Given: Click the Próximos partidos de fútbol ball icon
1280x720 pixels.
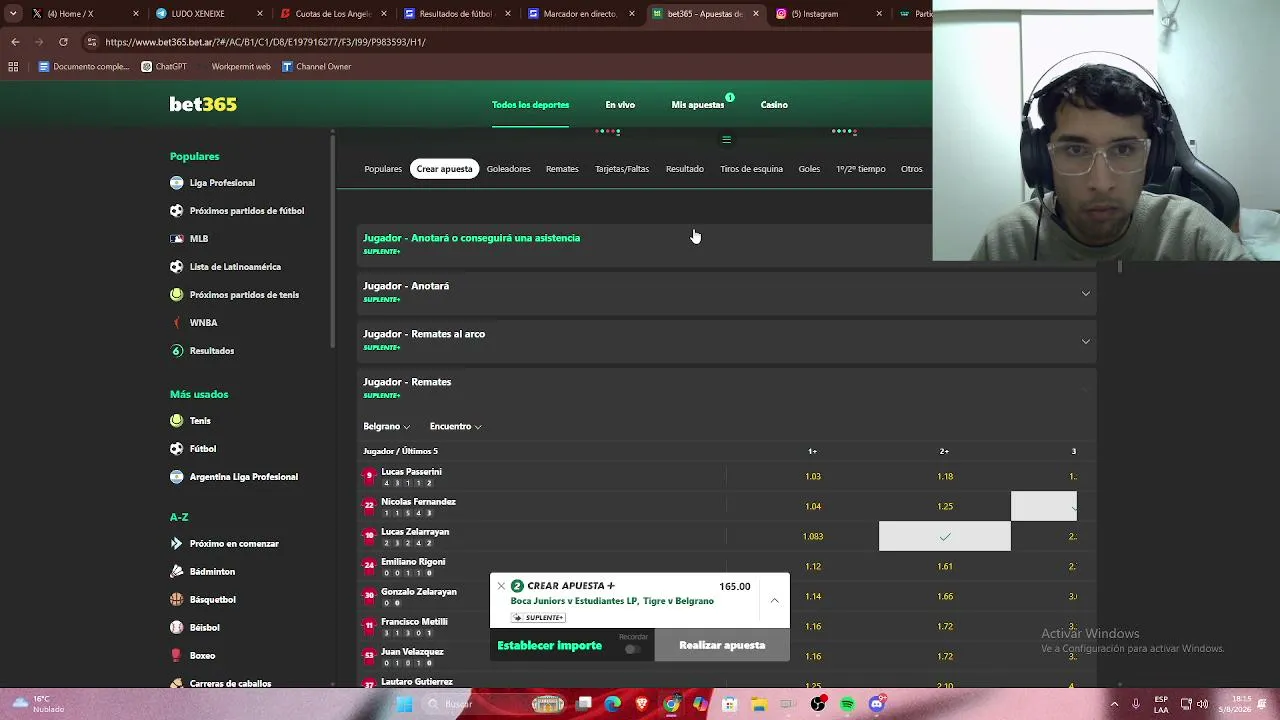Looking at the screenshot, I should [177, 211].
